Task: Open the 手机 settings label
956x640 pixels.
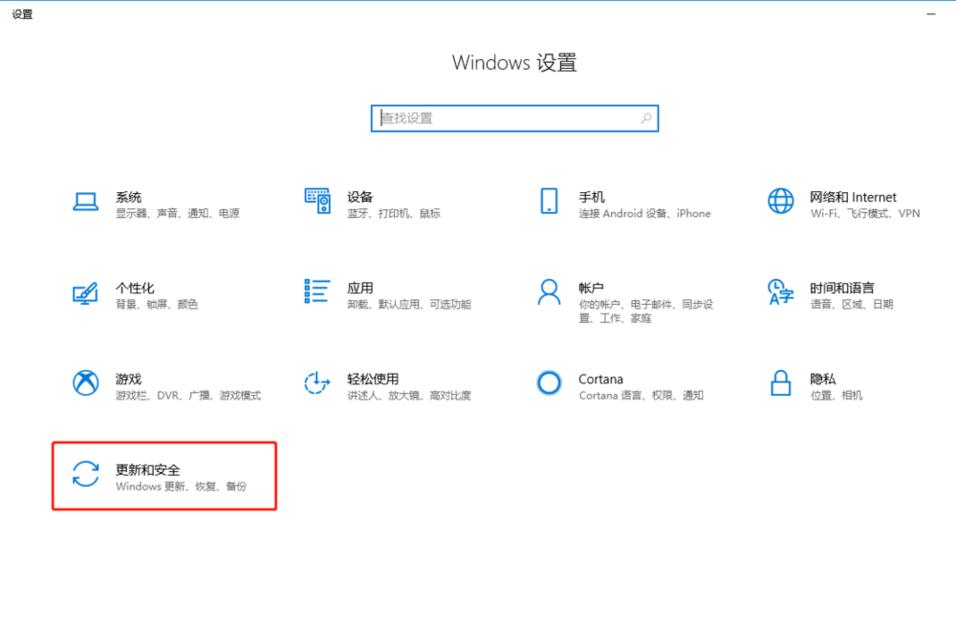Action: tap(591, 197)
